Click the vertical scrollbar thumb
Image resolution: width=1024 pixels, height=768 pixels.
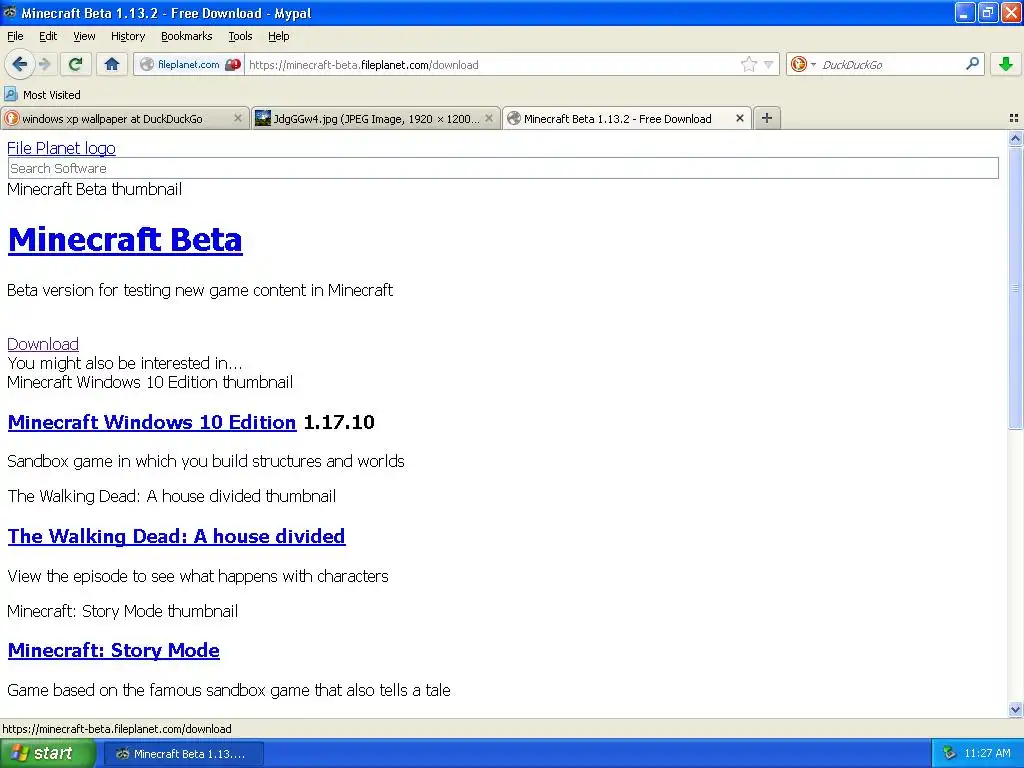coord(1015,287)
